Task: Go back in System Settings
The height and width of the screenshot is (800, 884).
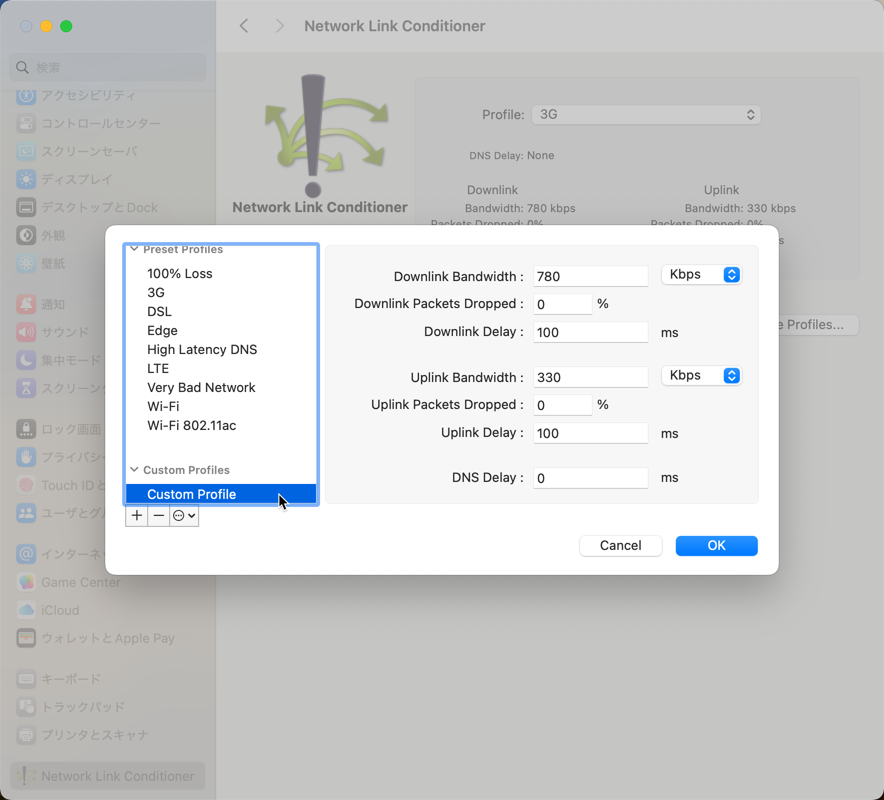Action: 244,26
